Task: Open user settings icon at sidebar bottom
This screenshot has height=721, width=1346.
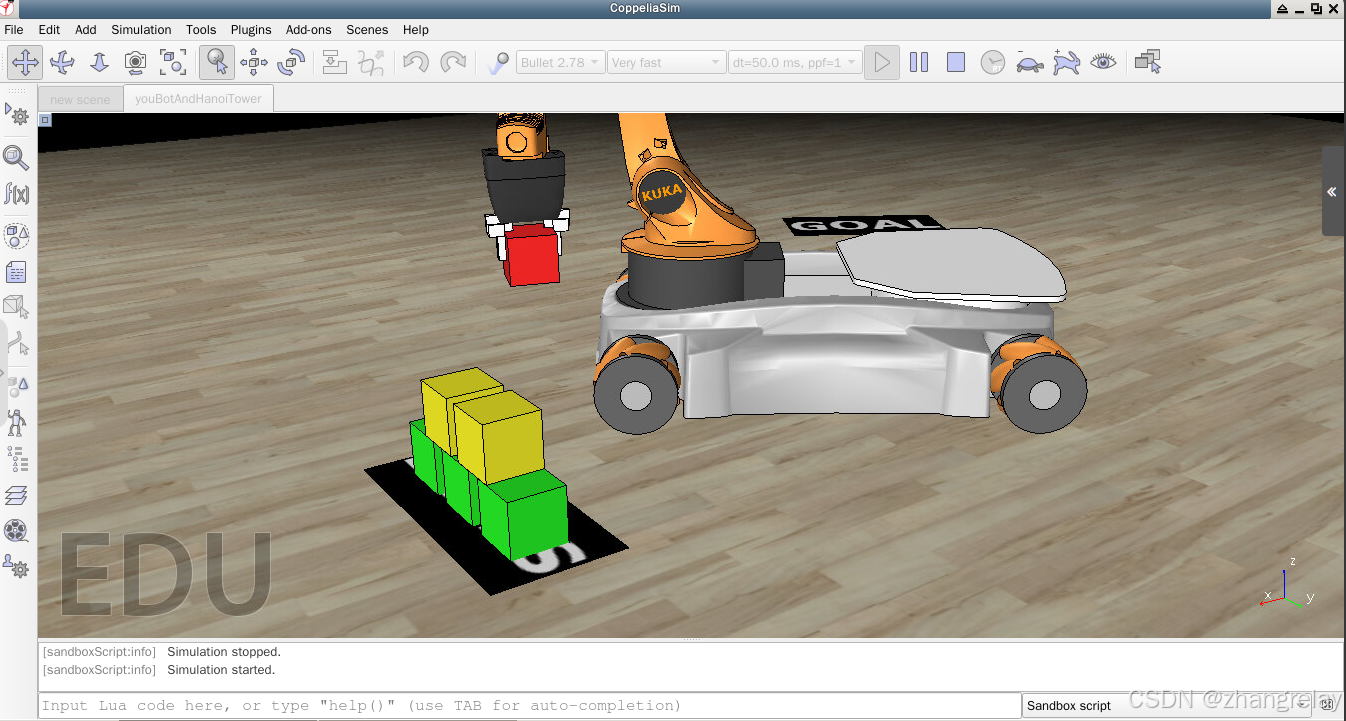Action: (17, 567)
